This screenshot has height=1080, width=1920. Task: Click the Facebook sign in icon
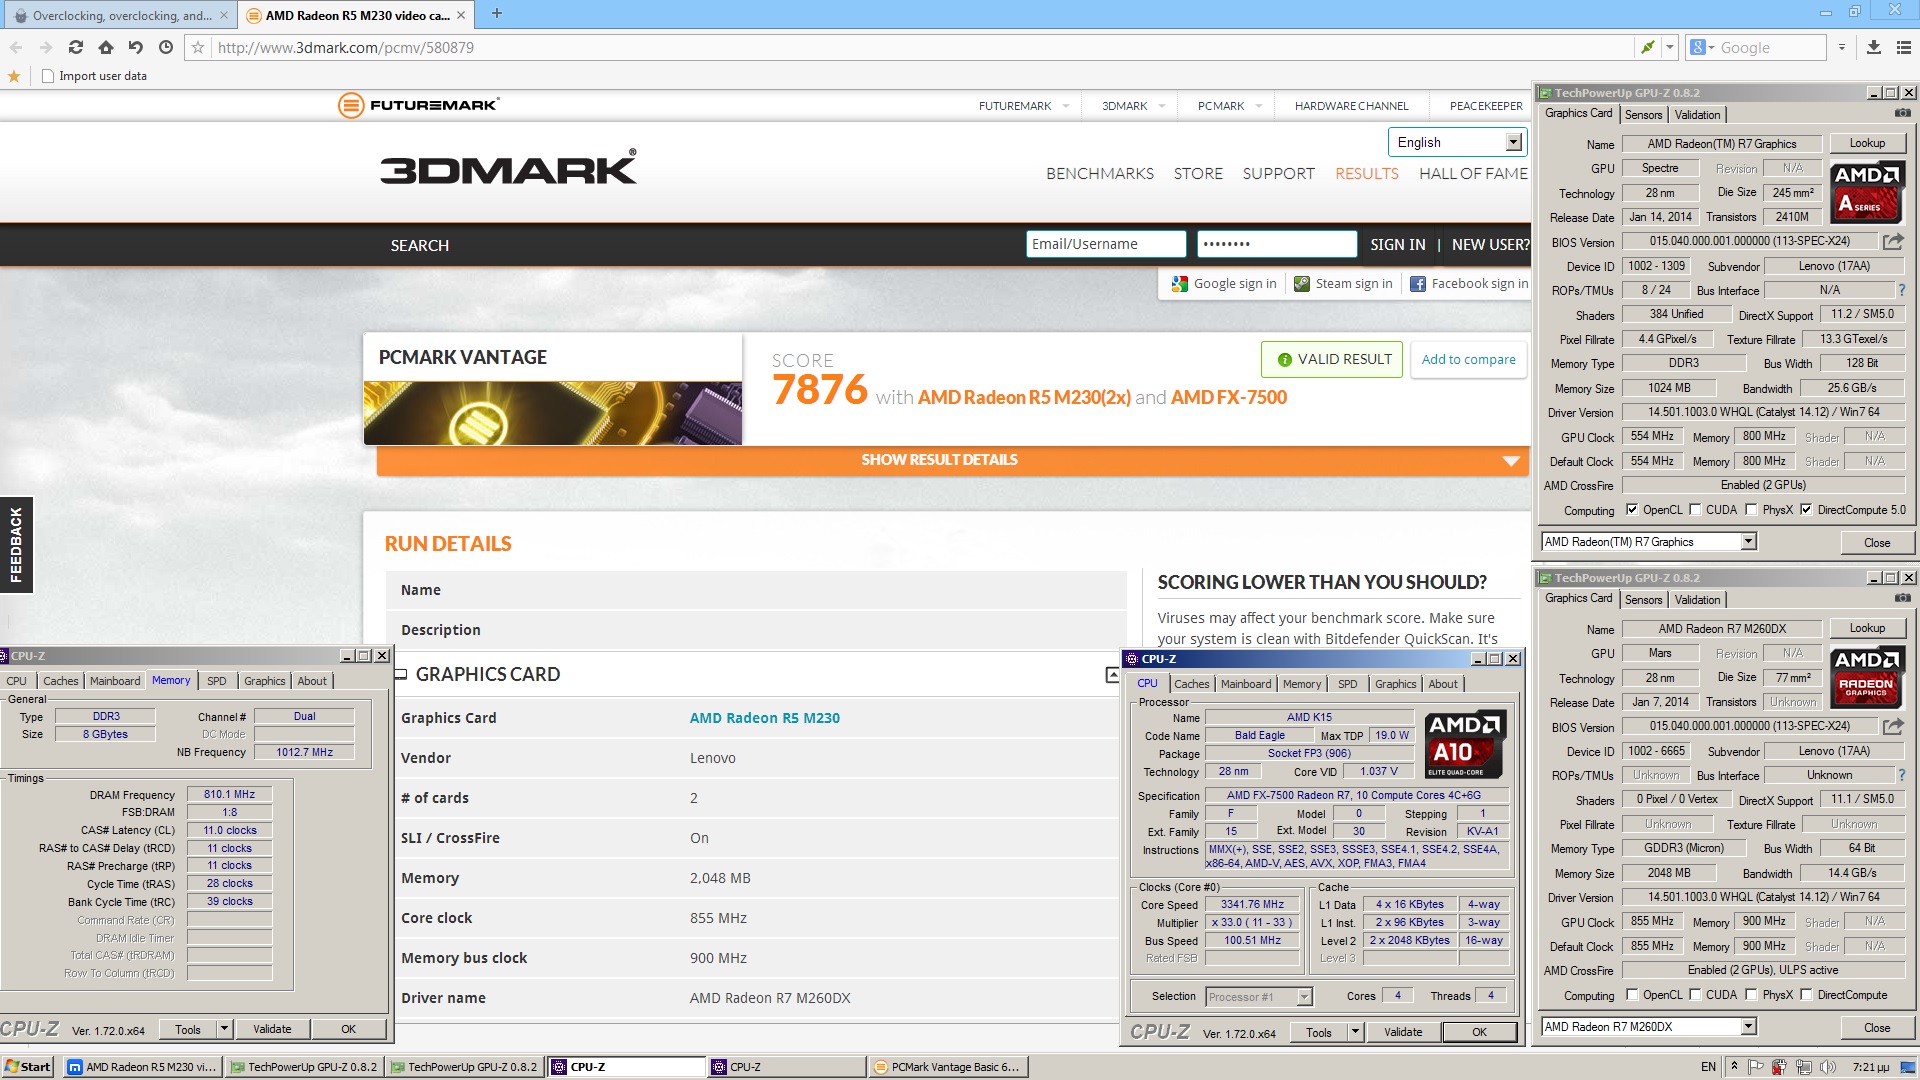1418,284
